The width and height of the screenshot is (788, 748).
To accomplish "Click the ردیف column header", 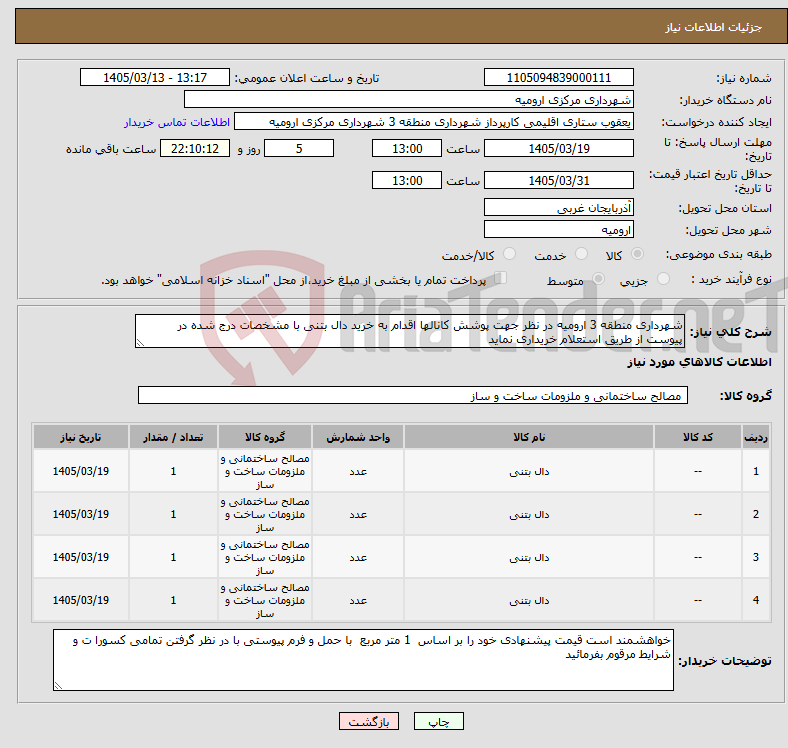I will click(755, 437).
